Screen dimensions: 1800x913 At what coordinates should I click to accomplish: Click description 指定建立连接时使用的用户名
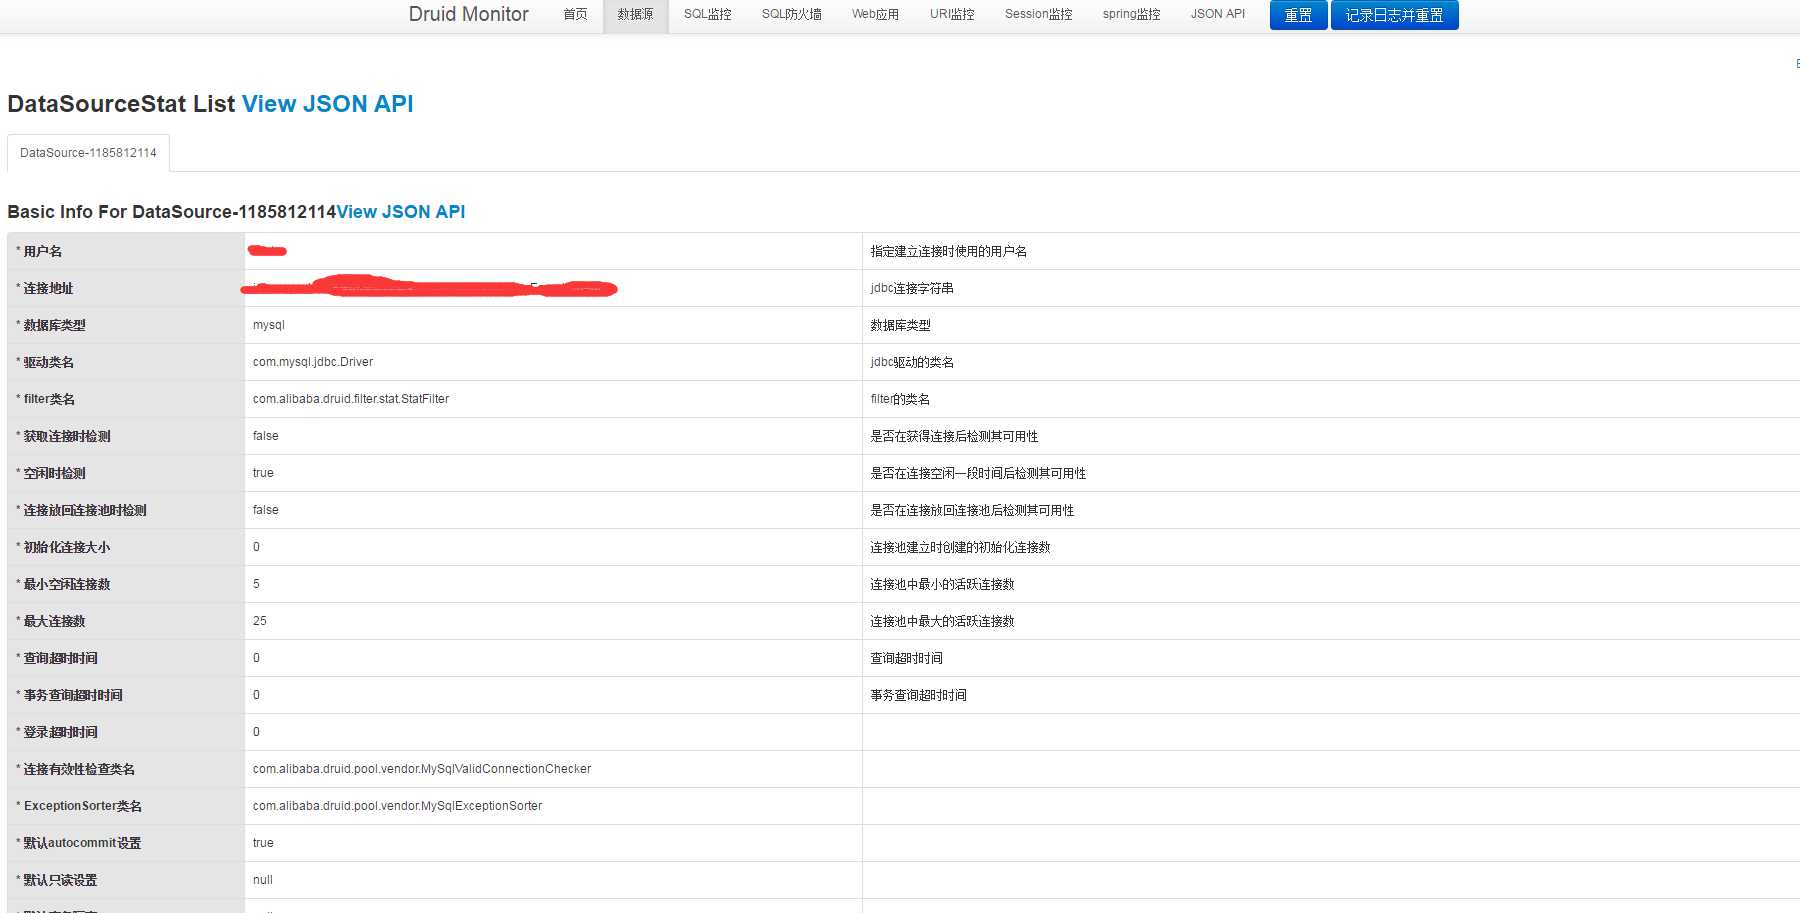948,251
